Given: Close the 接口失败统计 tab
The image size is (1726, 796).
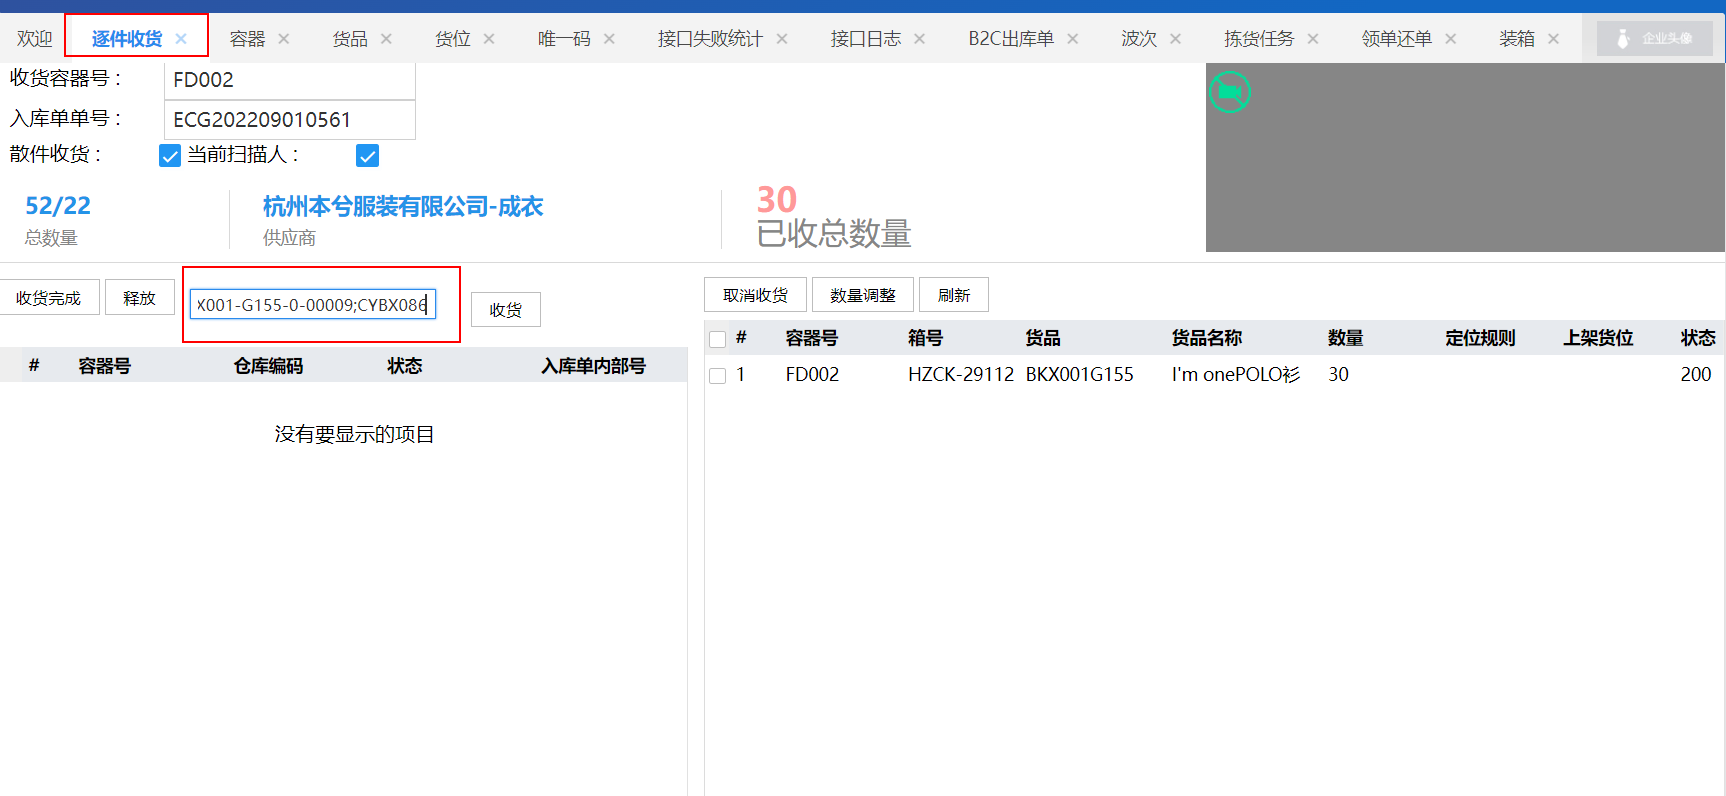Looking at the screenshot, I should pos(782,39).
